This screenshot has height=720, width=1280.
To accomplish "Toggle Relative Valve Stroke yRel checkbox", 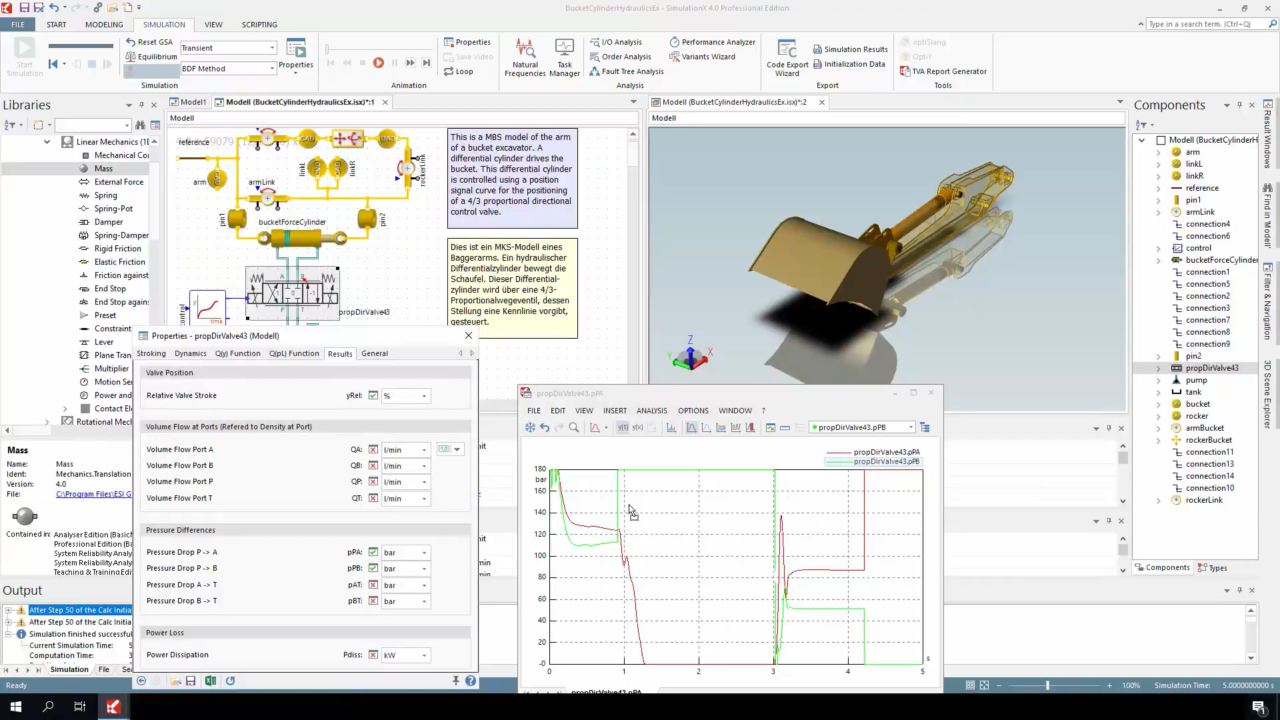I will click(373, 395).
